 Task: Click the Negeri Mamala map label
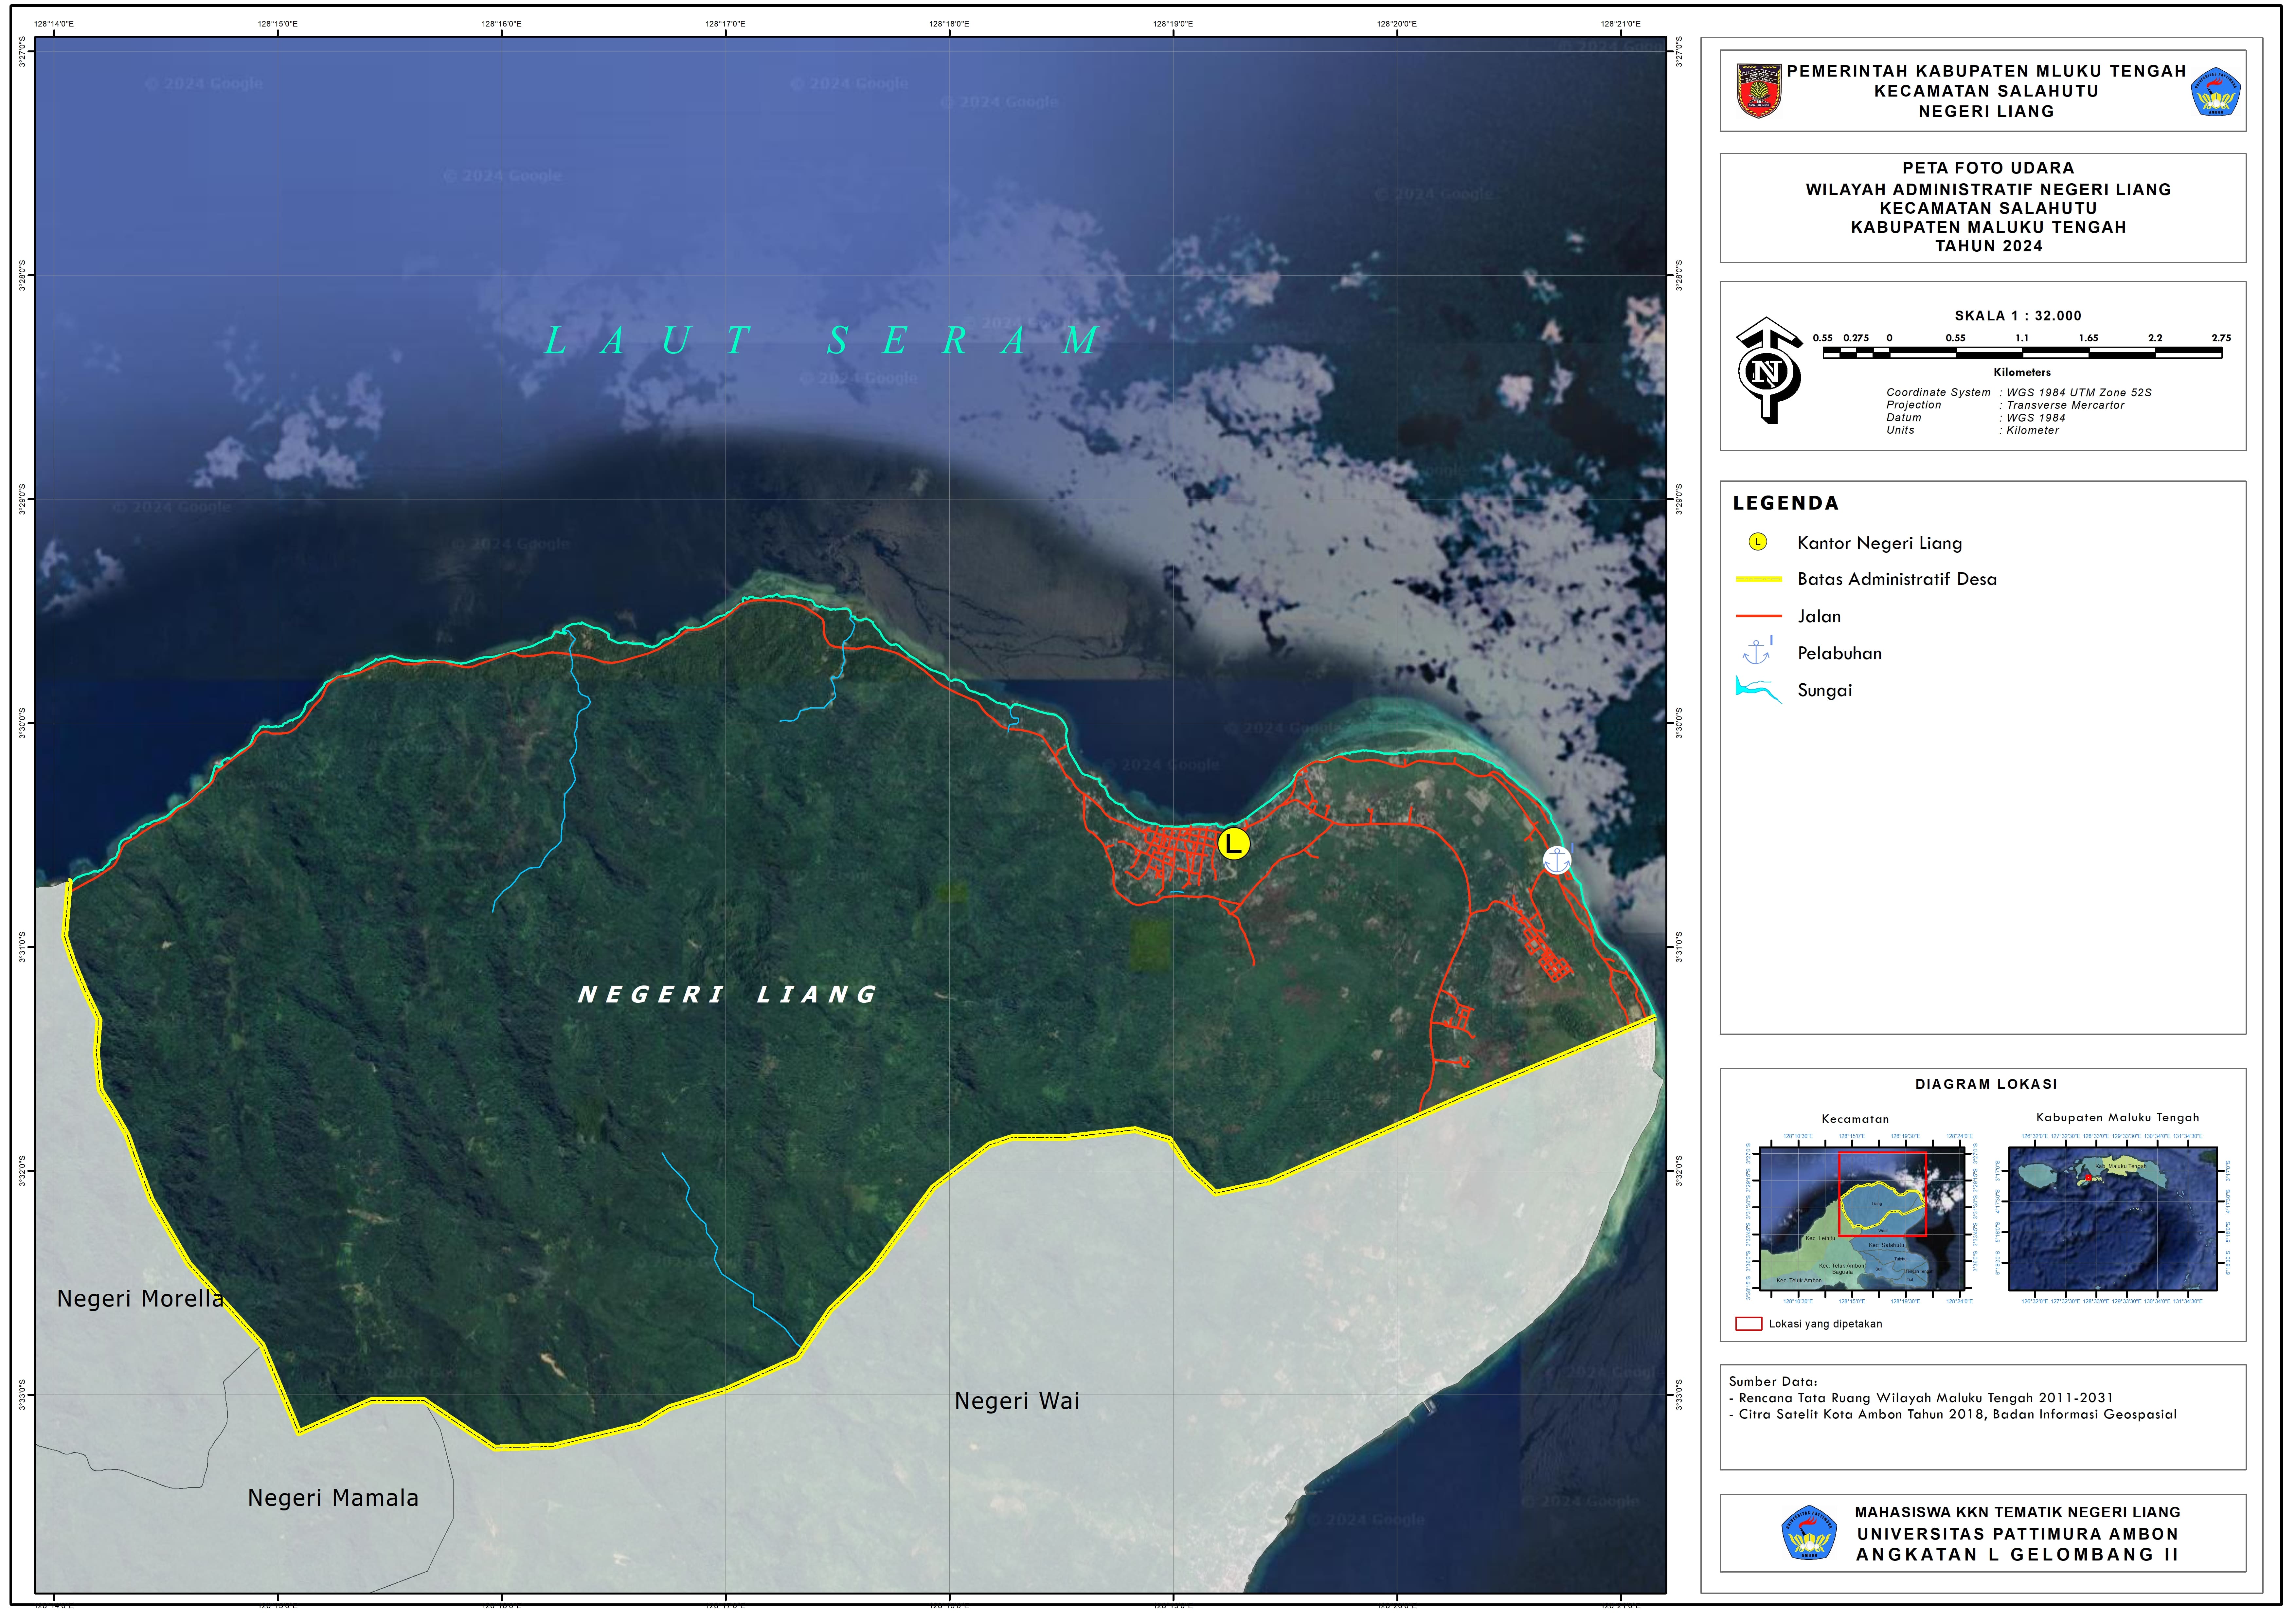tap(333, 1498)
